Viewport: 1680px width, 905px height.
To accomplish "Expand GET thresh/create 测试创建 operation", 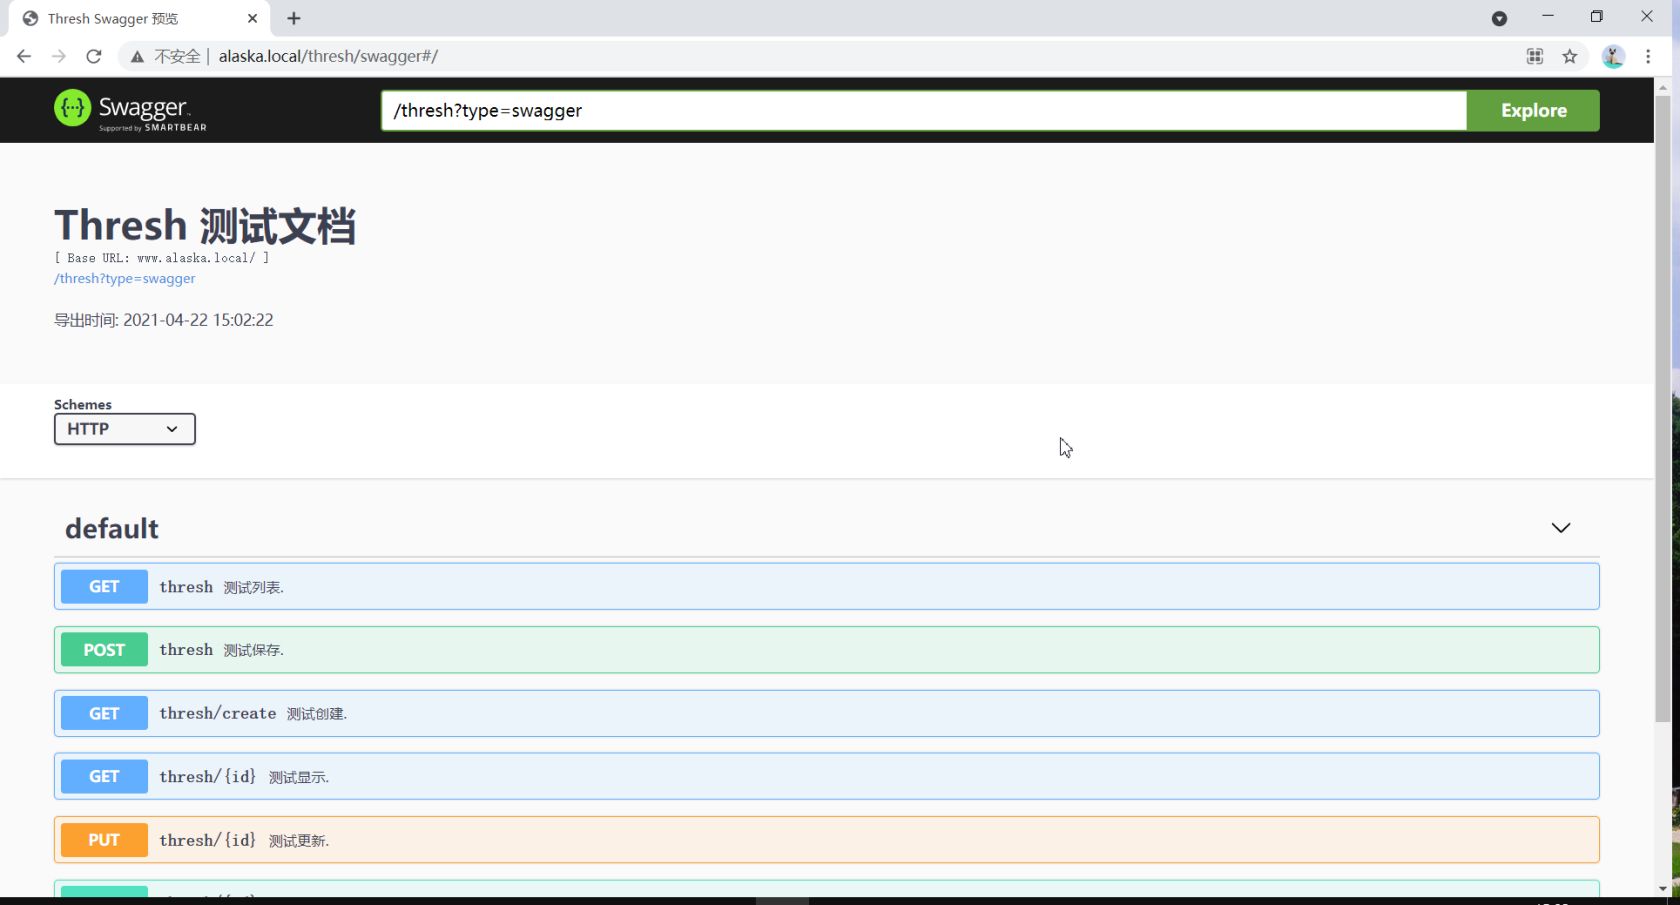I will coord(827,713).
